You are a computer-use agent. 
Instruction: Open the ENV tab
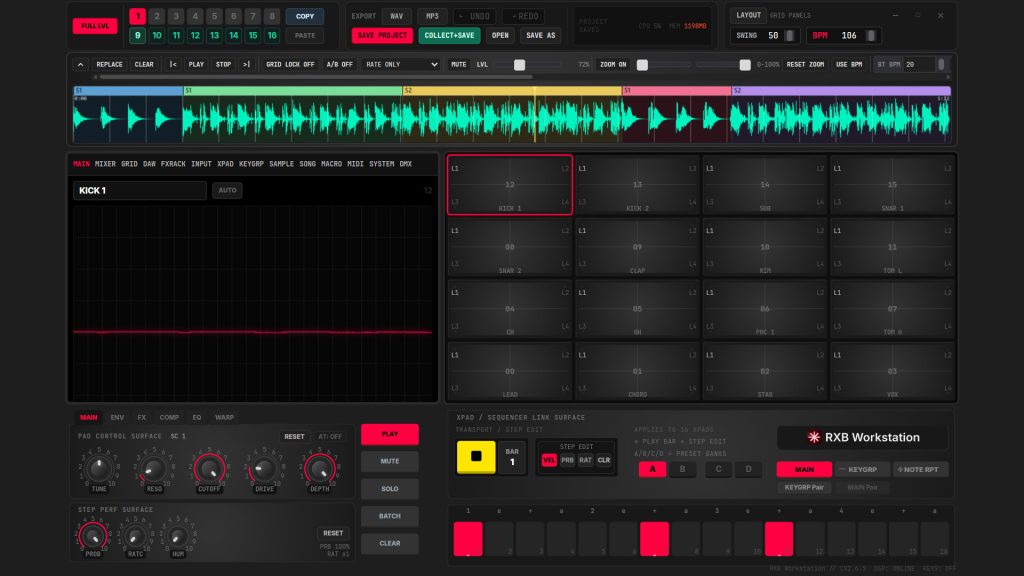[117, 417]
